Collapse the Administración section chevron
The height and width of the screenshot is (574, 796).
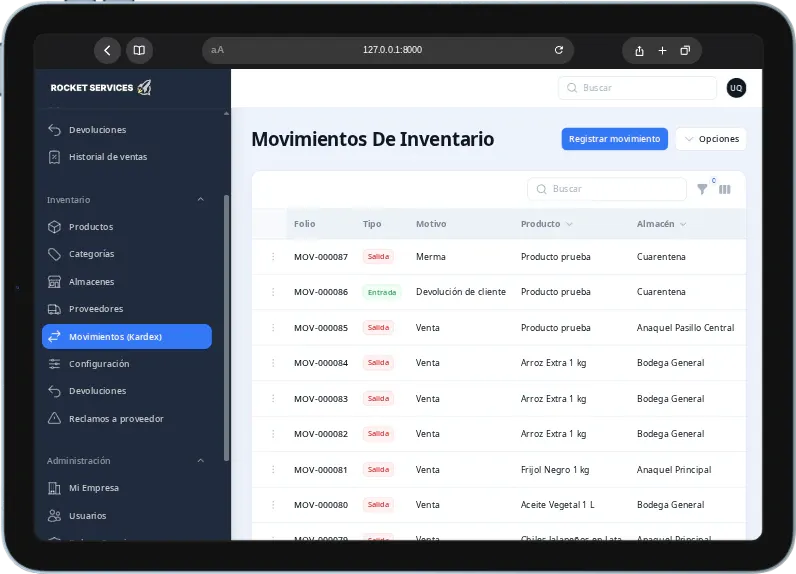[x=201, y=460]
